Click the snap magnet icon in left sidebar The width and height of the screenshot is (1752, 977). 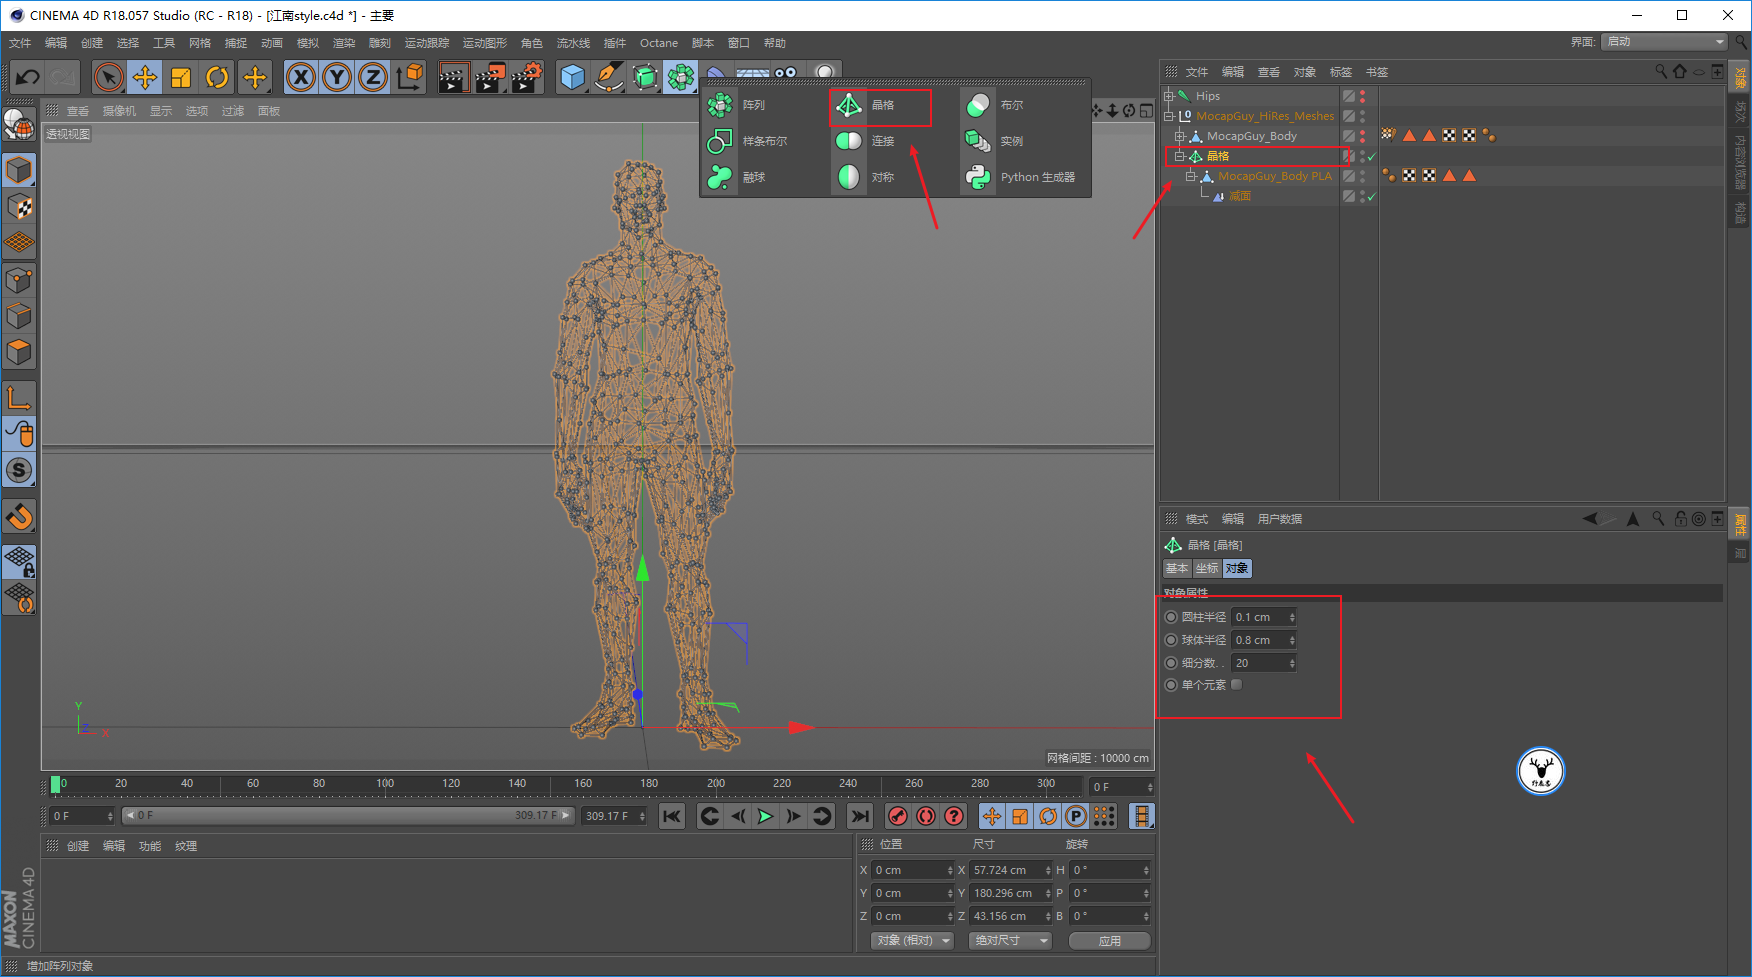(x=19, y=517)
